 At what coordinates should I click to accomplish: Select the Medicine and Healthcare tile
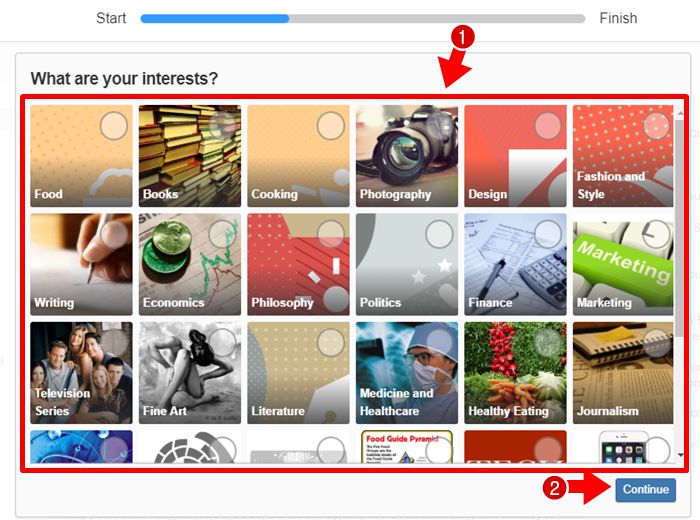(407, 373)
